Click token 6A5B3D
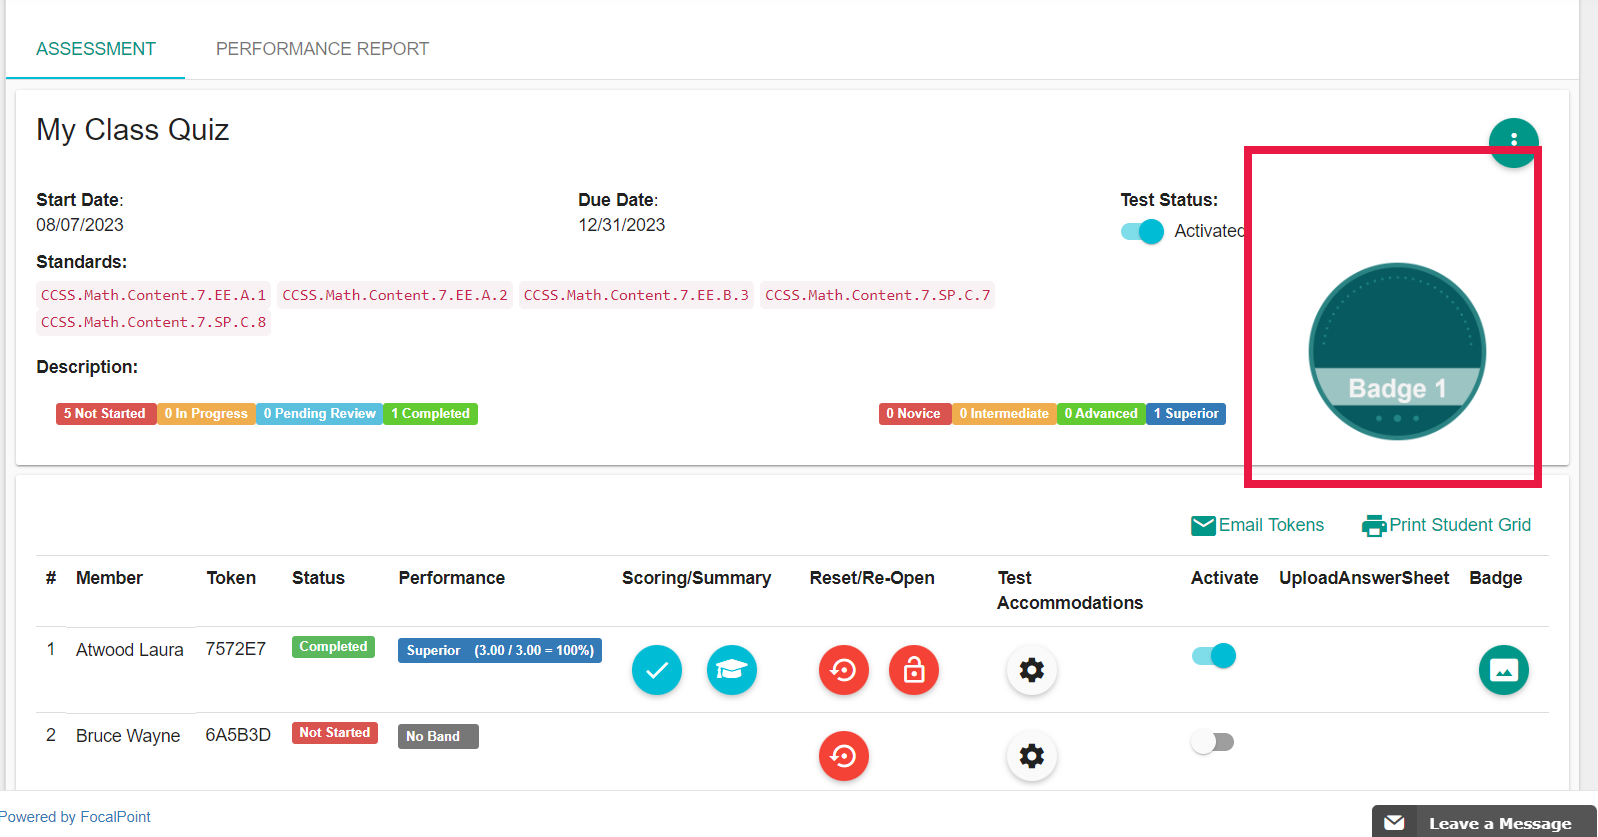The height and width of the screenshot is (837, 1598). (x=238, y=735)
